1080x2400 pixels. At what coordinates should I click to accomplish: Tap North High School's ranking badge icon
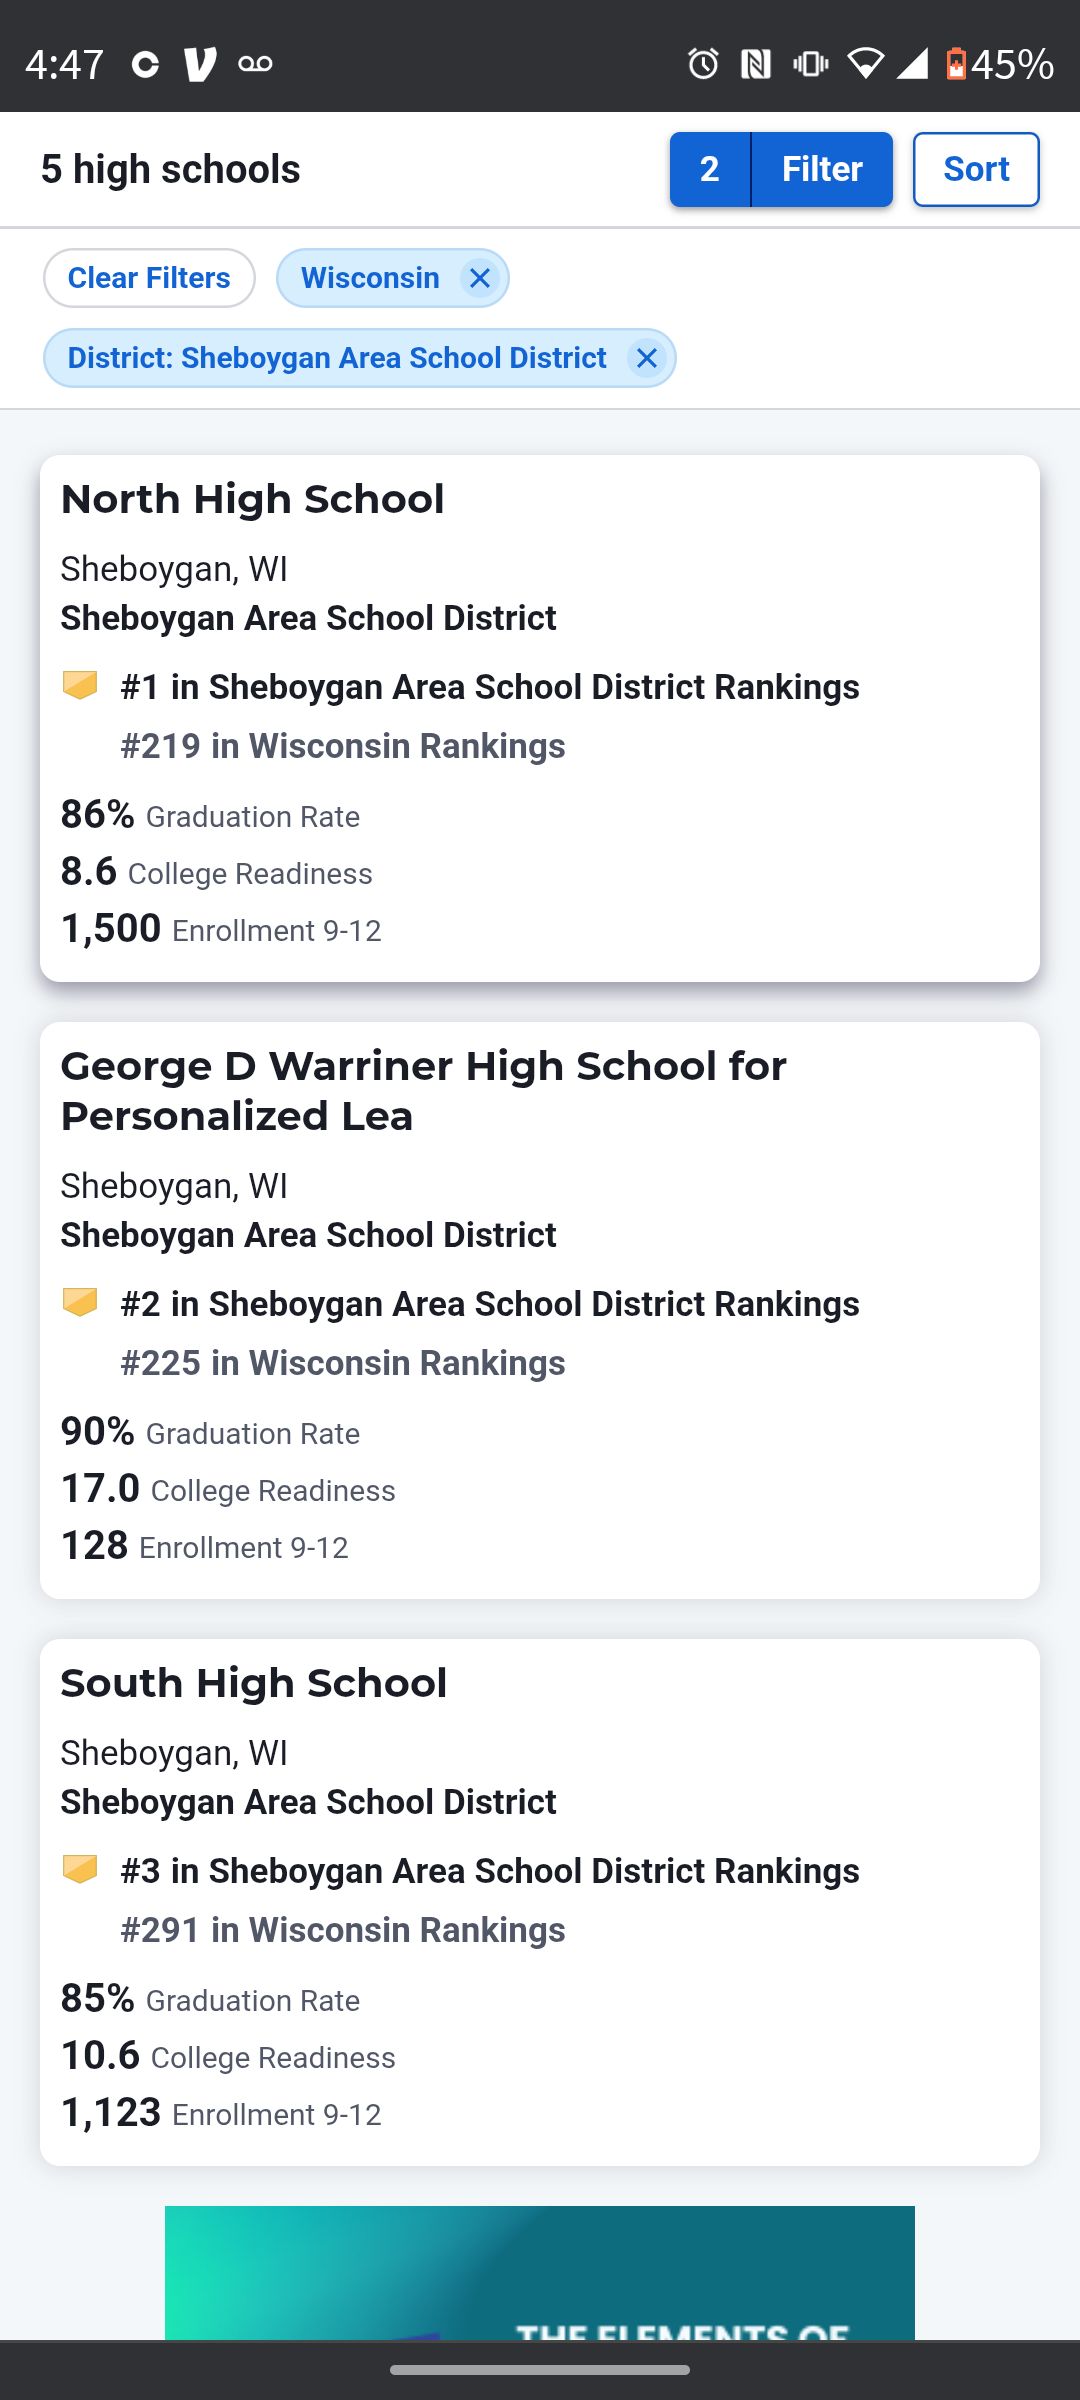(80, 685)
